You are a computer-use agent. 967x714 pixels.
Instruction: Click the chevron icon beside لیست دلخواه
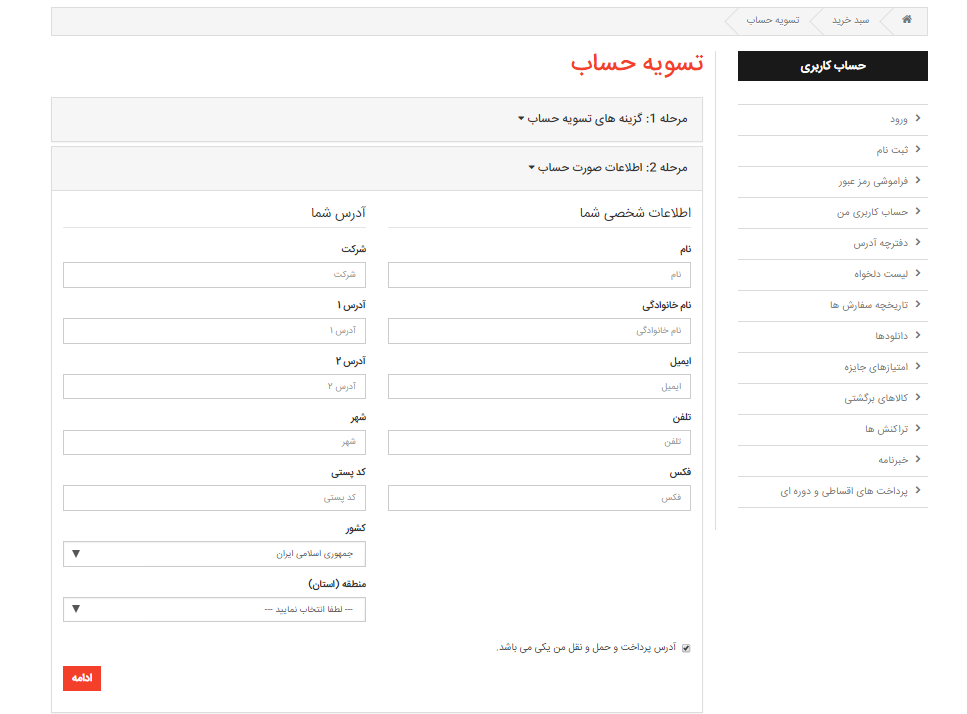918,273
